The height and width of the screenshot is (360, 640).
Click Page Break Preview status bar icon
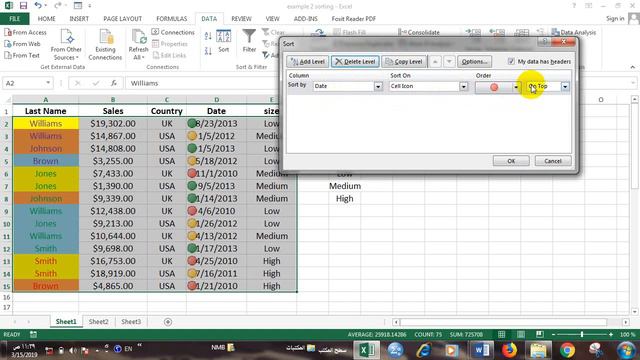click(x=540, y=334)
